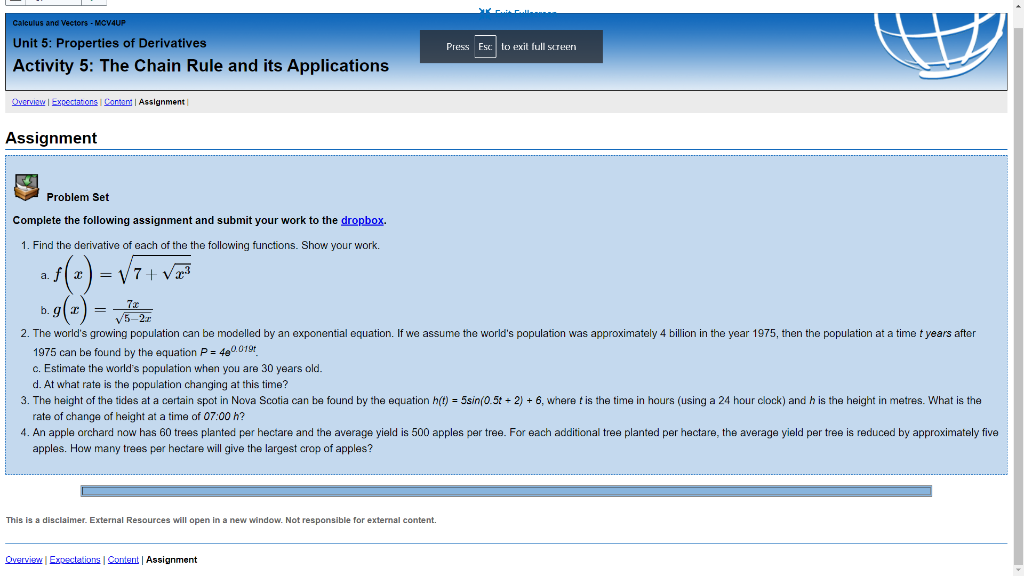The width and height of the screenshot is (1024, 576).
Task: Click the "This is a disclaimer" footer note
Action: 221,520
